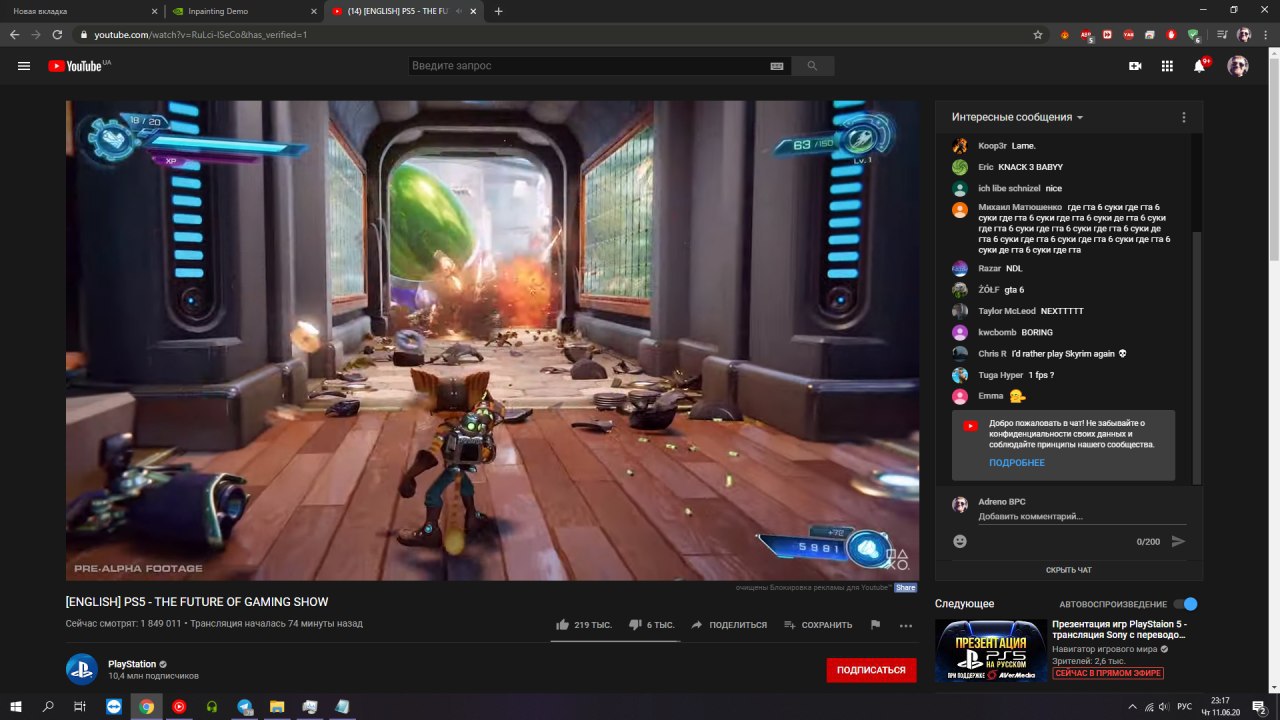Screen dimensions: 1280x720
Task: Focus the YouTube search input field
Action: pyautogui.click(x=590, y=66)
